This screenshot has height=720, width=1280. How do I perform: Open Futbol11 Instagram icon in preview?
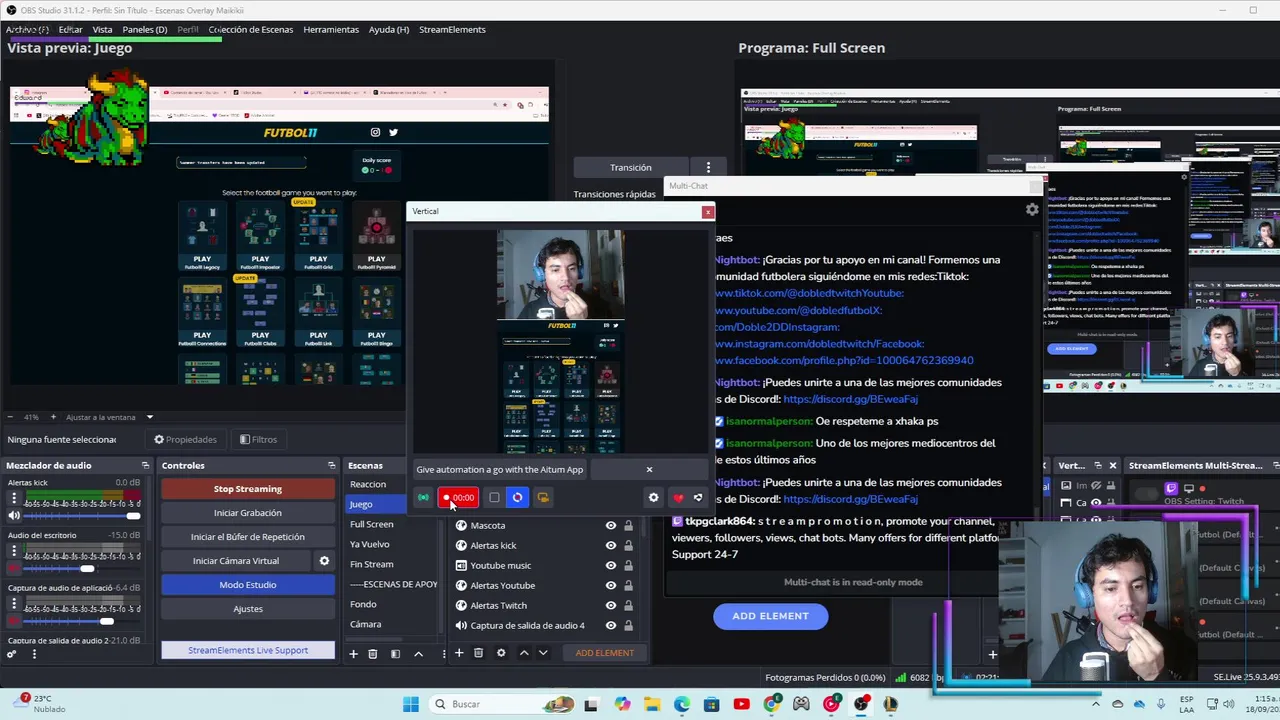point(375,132)
